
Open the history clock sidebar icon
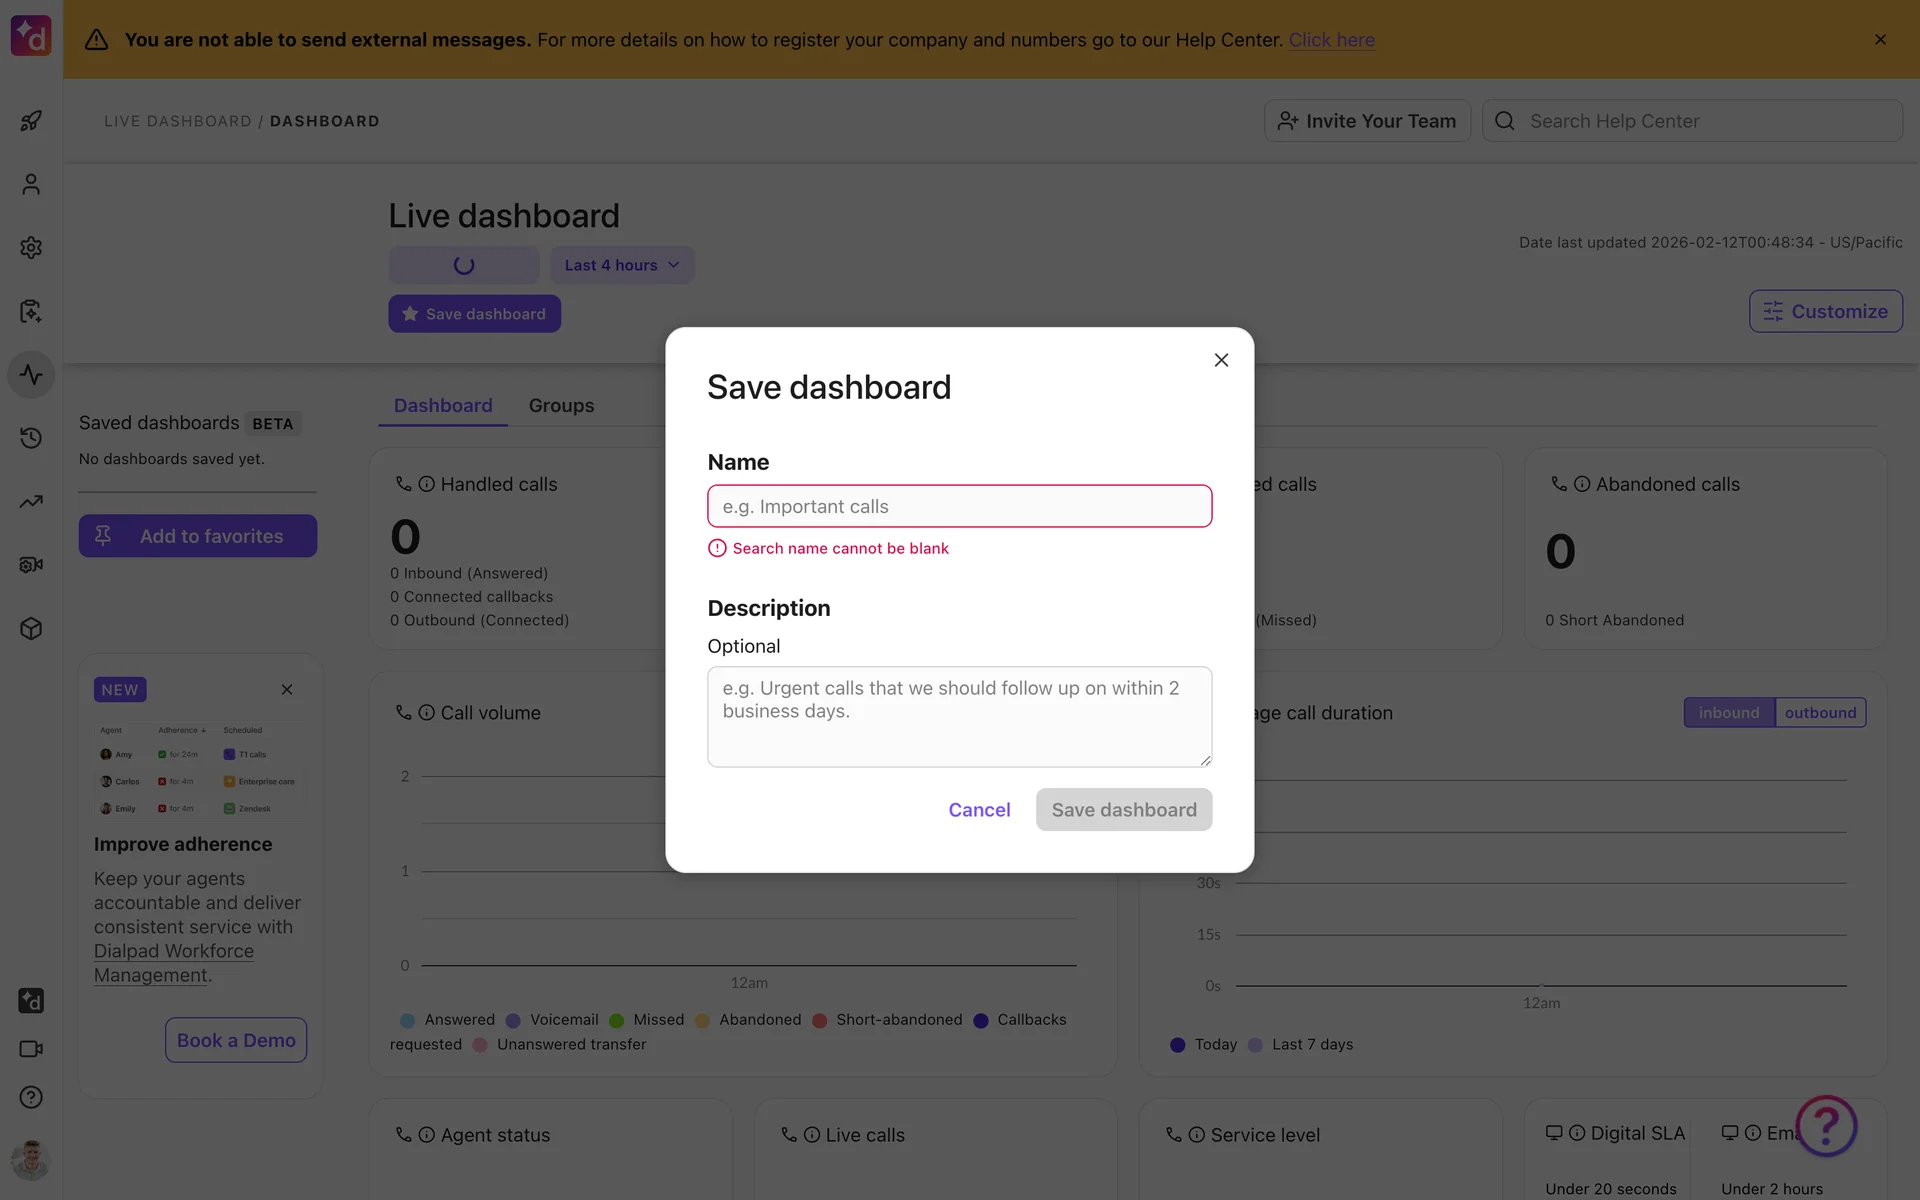click(x=31, y=438)
